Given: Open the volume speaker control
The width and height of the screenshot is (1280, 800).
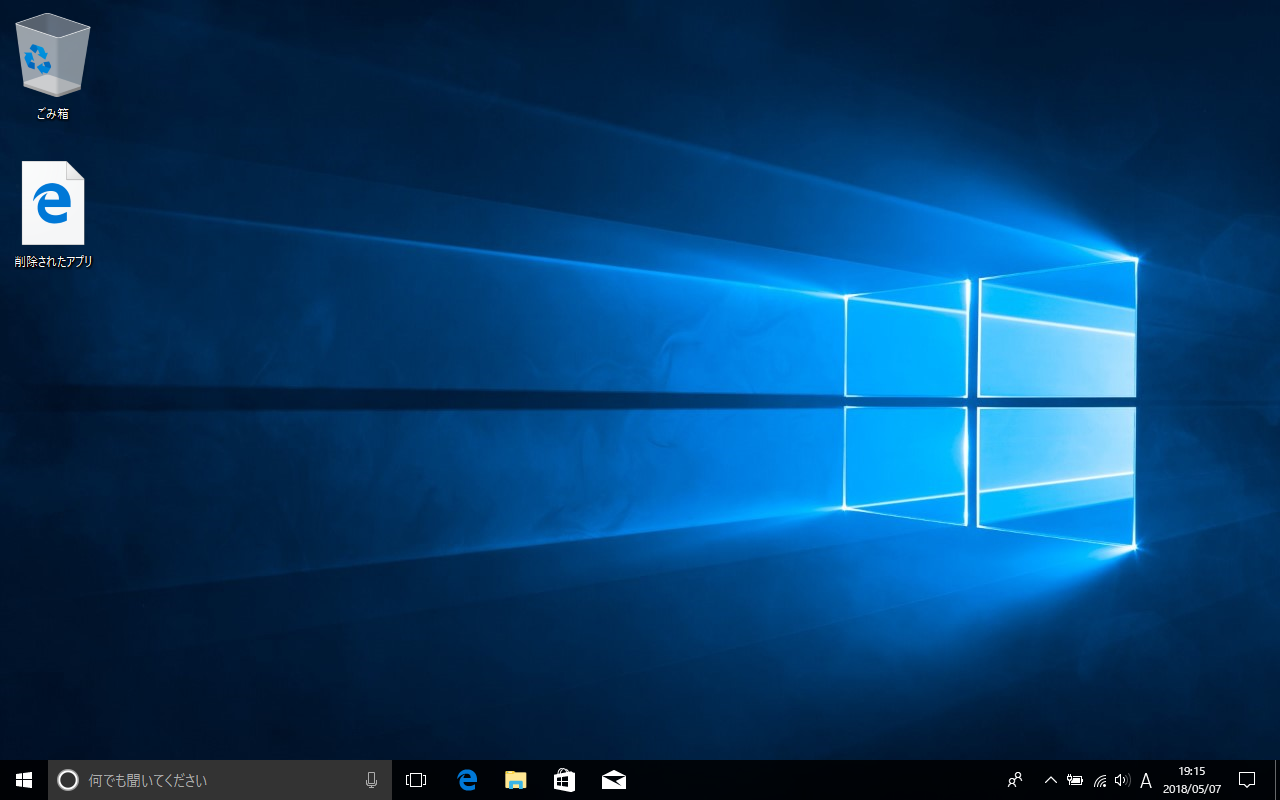Looking at the screenshot, I should (1122, 780).
